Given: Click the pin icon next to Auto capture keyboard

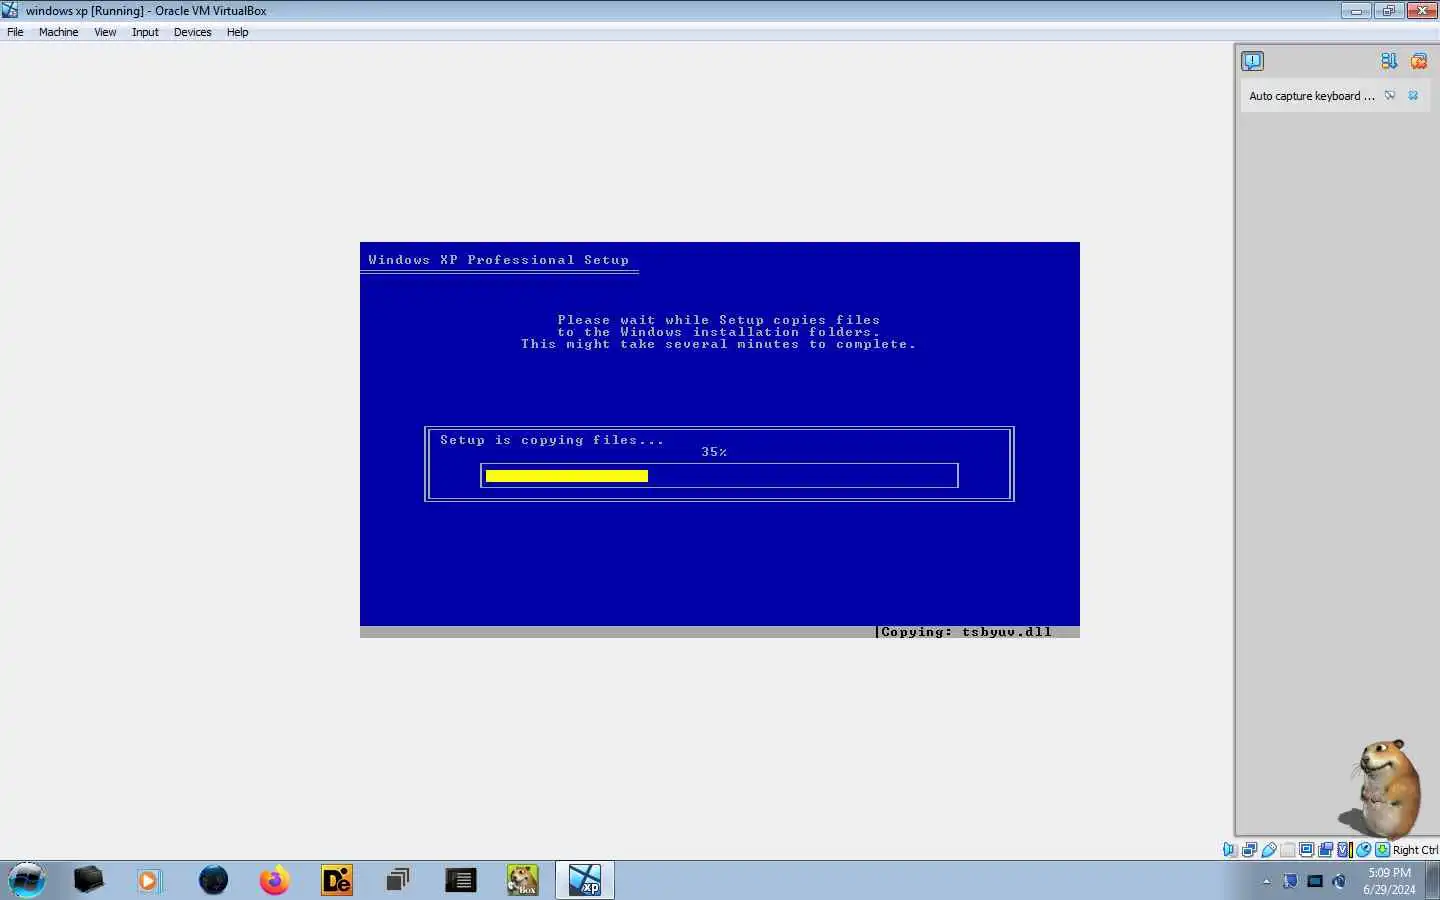Looking at the screenshot, I should [x=1390, y=96].
